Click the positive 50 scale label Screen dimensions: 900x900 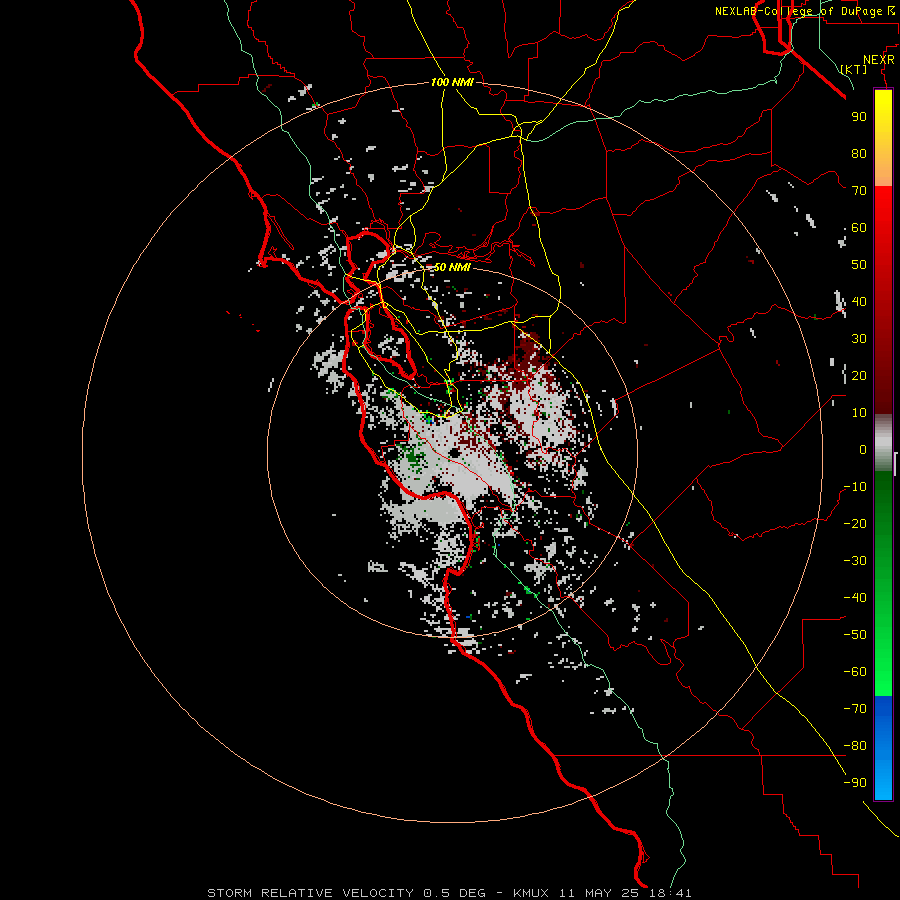click(859, 265)
